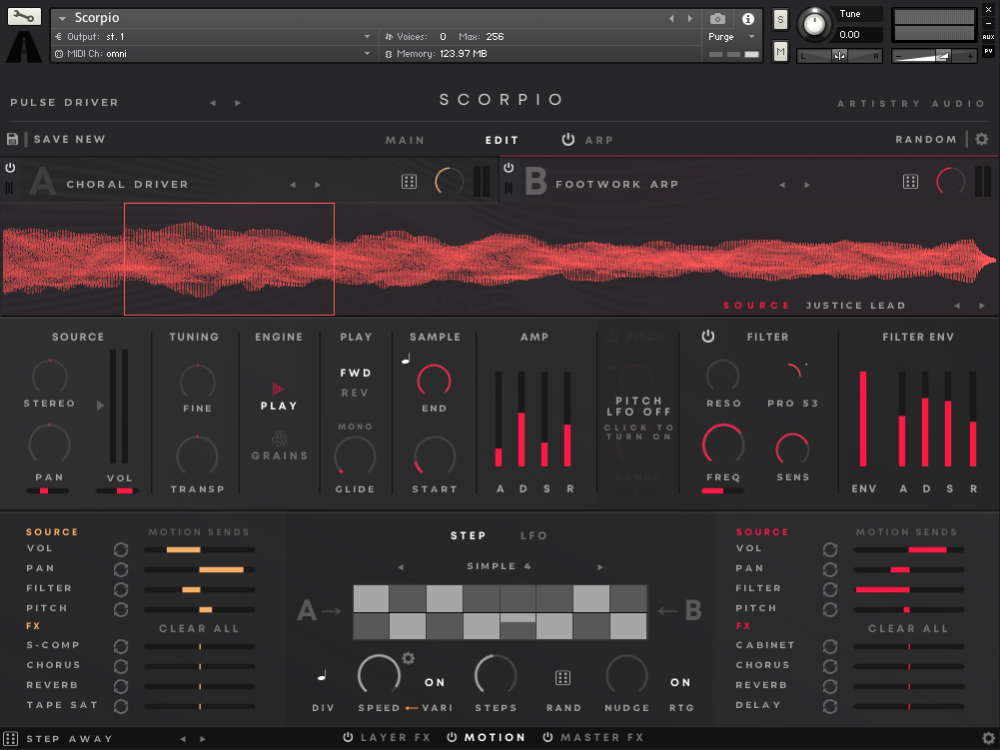Click the wrench icon in Kontakt header

pyautogui.click(x=24, y=17)
